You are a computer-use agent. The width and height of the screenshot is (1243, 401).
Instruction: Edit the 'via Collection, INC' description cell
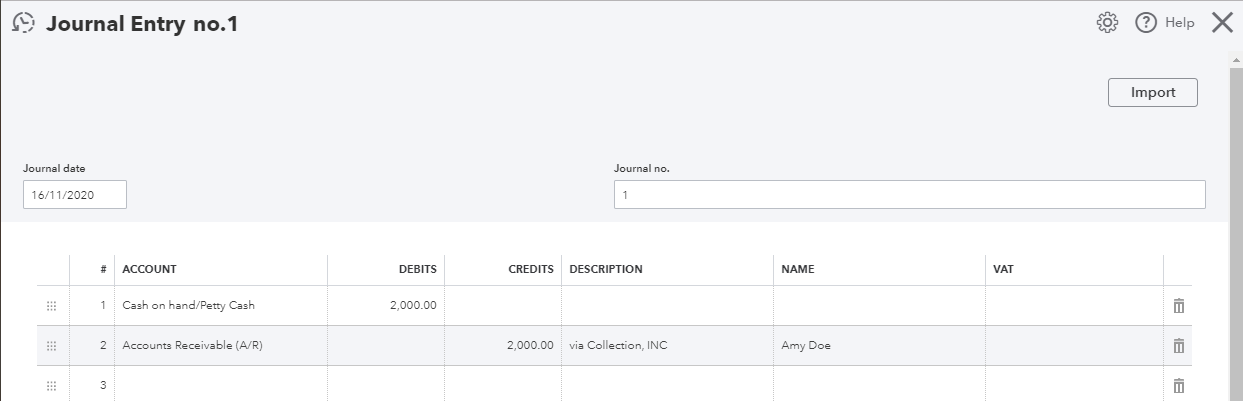pyautogui.click(x=668, y=345)
